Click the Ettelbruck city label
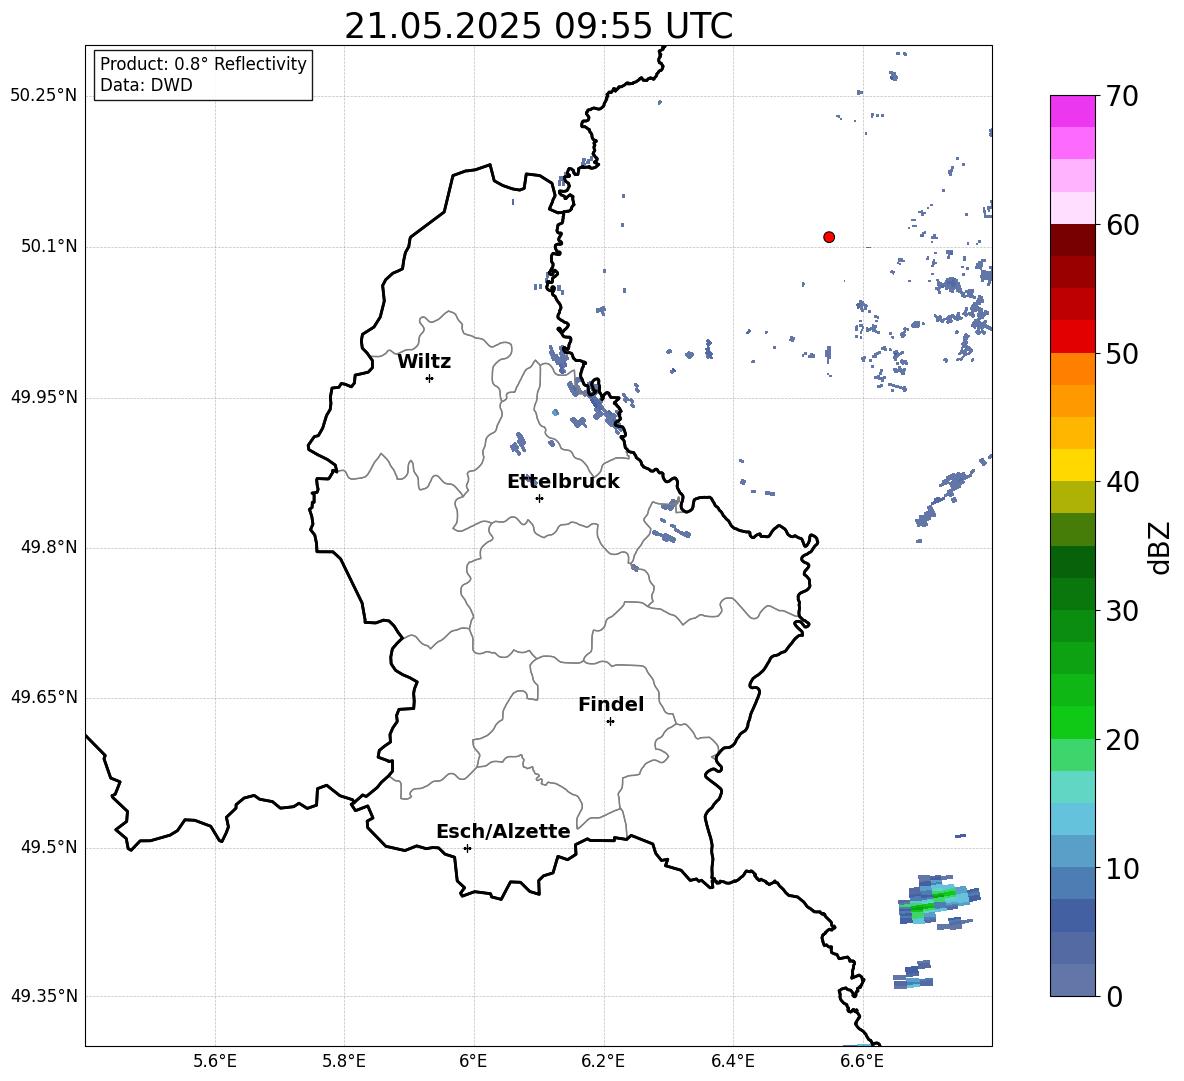 563,482
